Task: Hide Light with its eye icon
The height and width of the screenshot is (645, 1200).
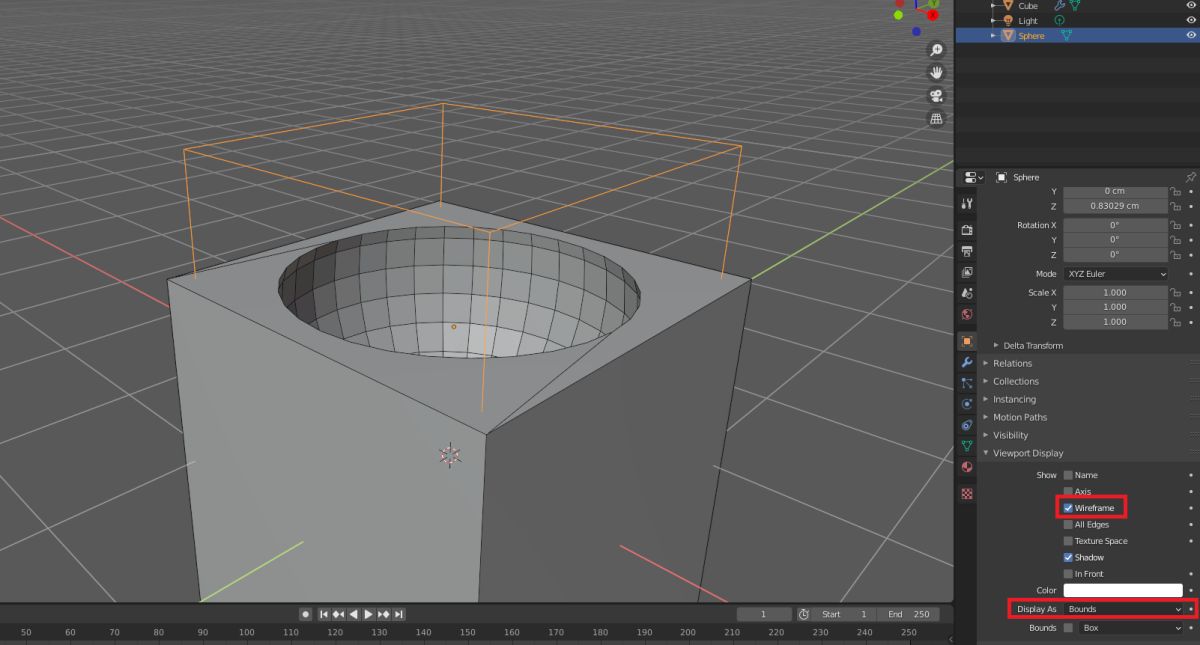Action: pyautogui.click(x=1191, y=20)
